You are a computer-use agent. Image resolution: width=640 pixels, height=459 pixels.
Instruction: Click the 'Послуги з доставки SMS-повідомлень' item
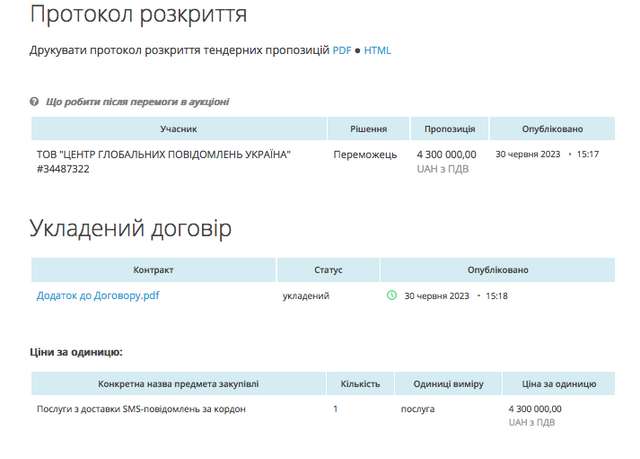(x=141, y=409)
